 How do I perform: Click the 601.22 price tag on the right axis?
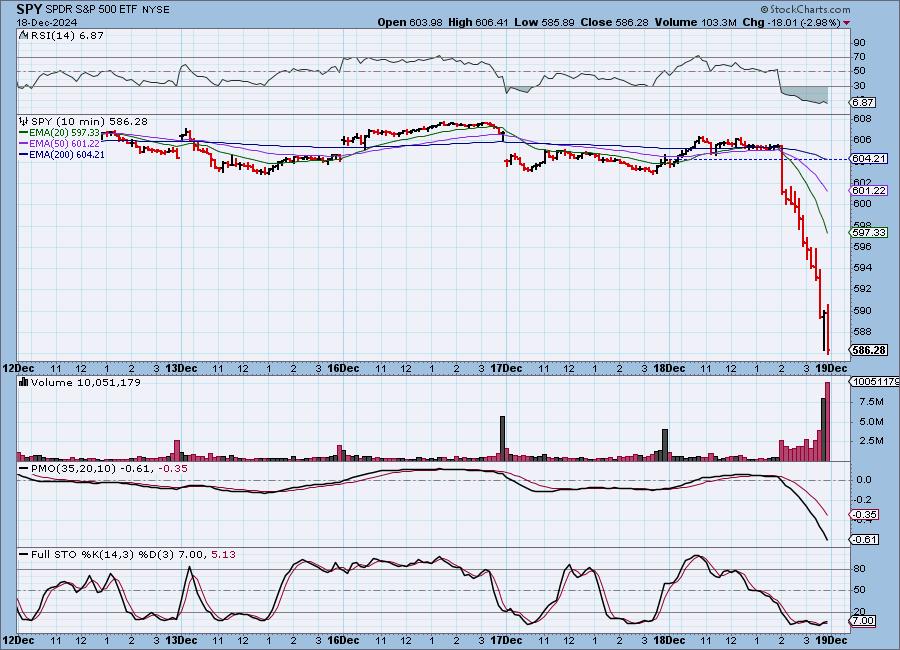(x=870, y=190)
